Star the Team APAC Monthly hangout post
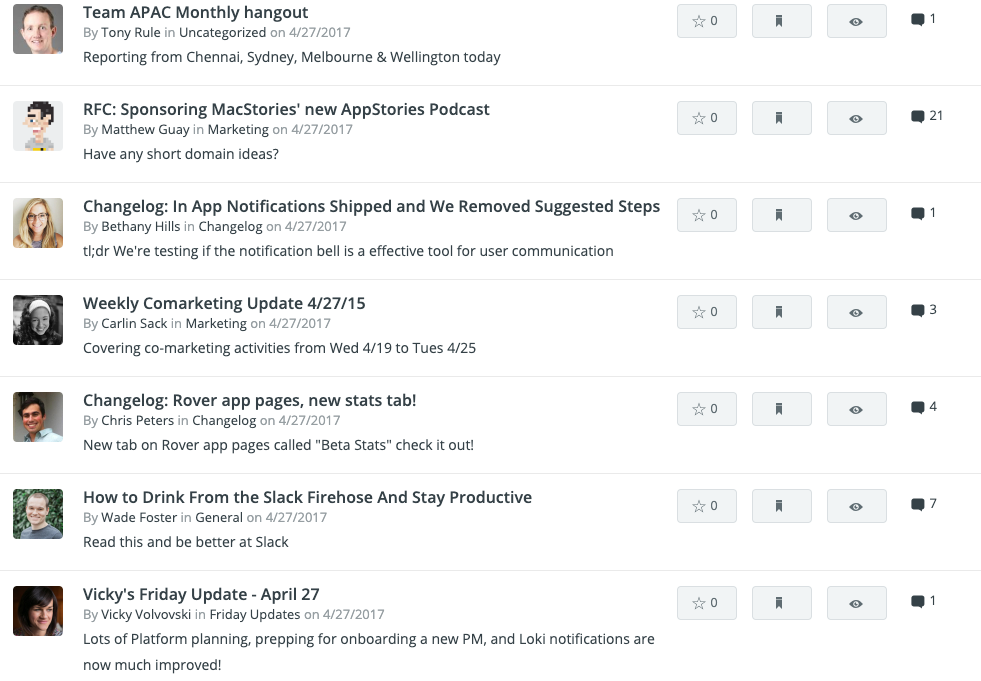981x681 pixels. point(706,21)
